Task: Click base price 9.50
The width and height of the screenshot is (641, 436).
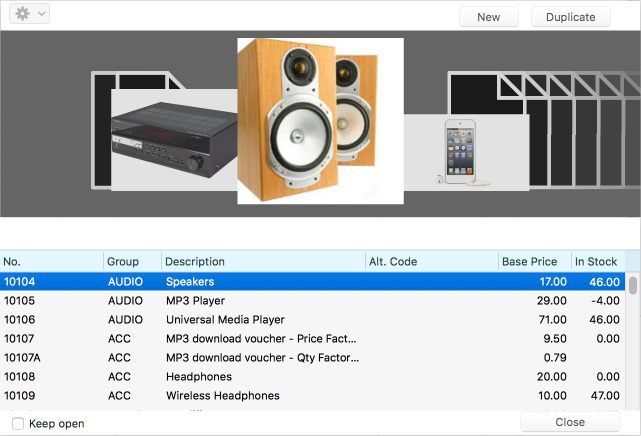Action: 555,339
